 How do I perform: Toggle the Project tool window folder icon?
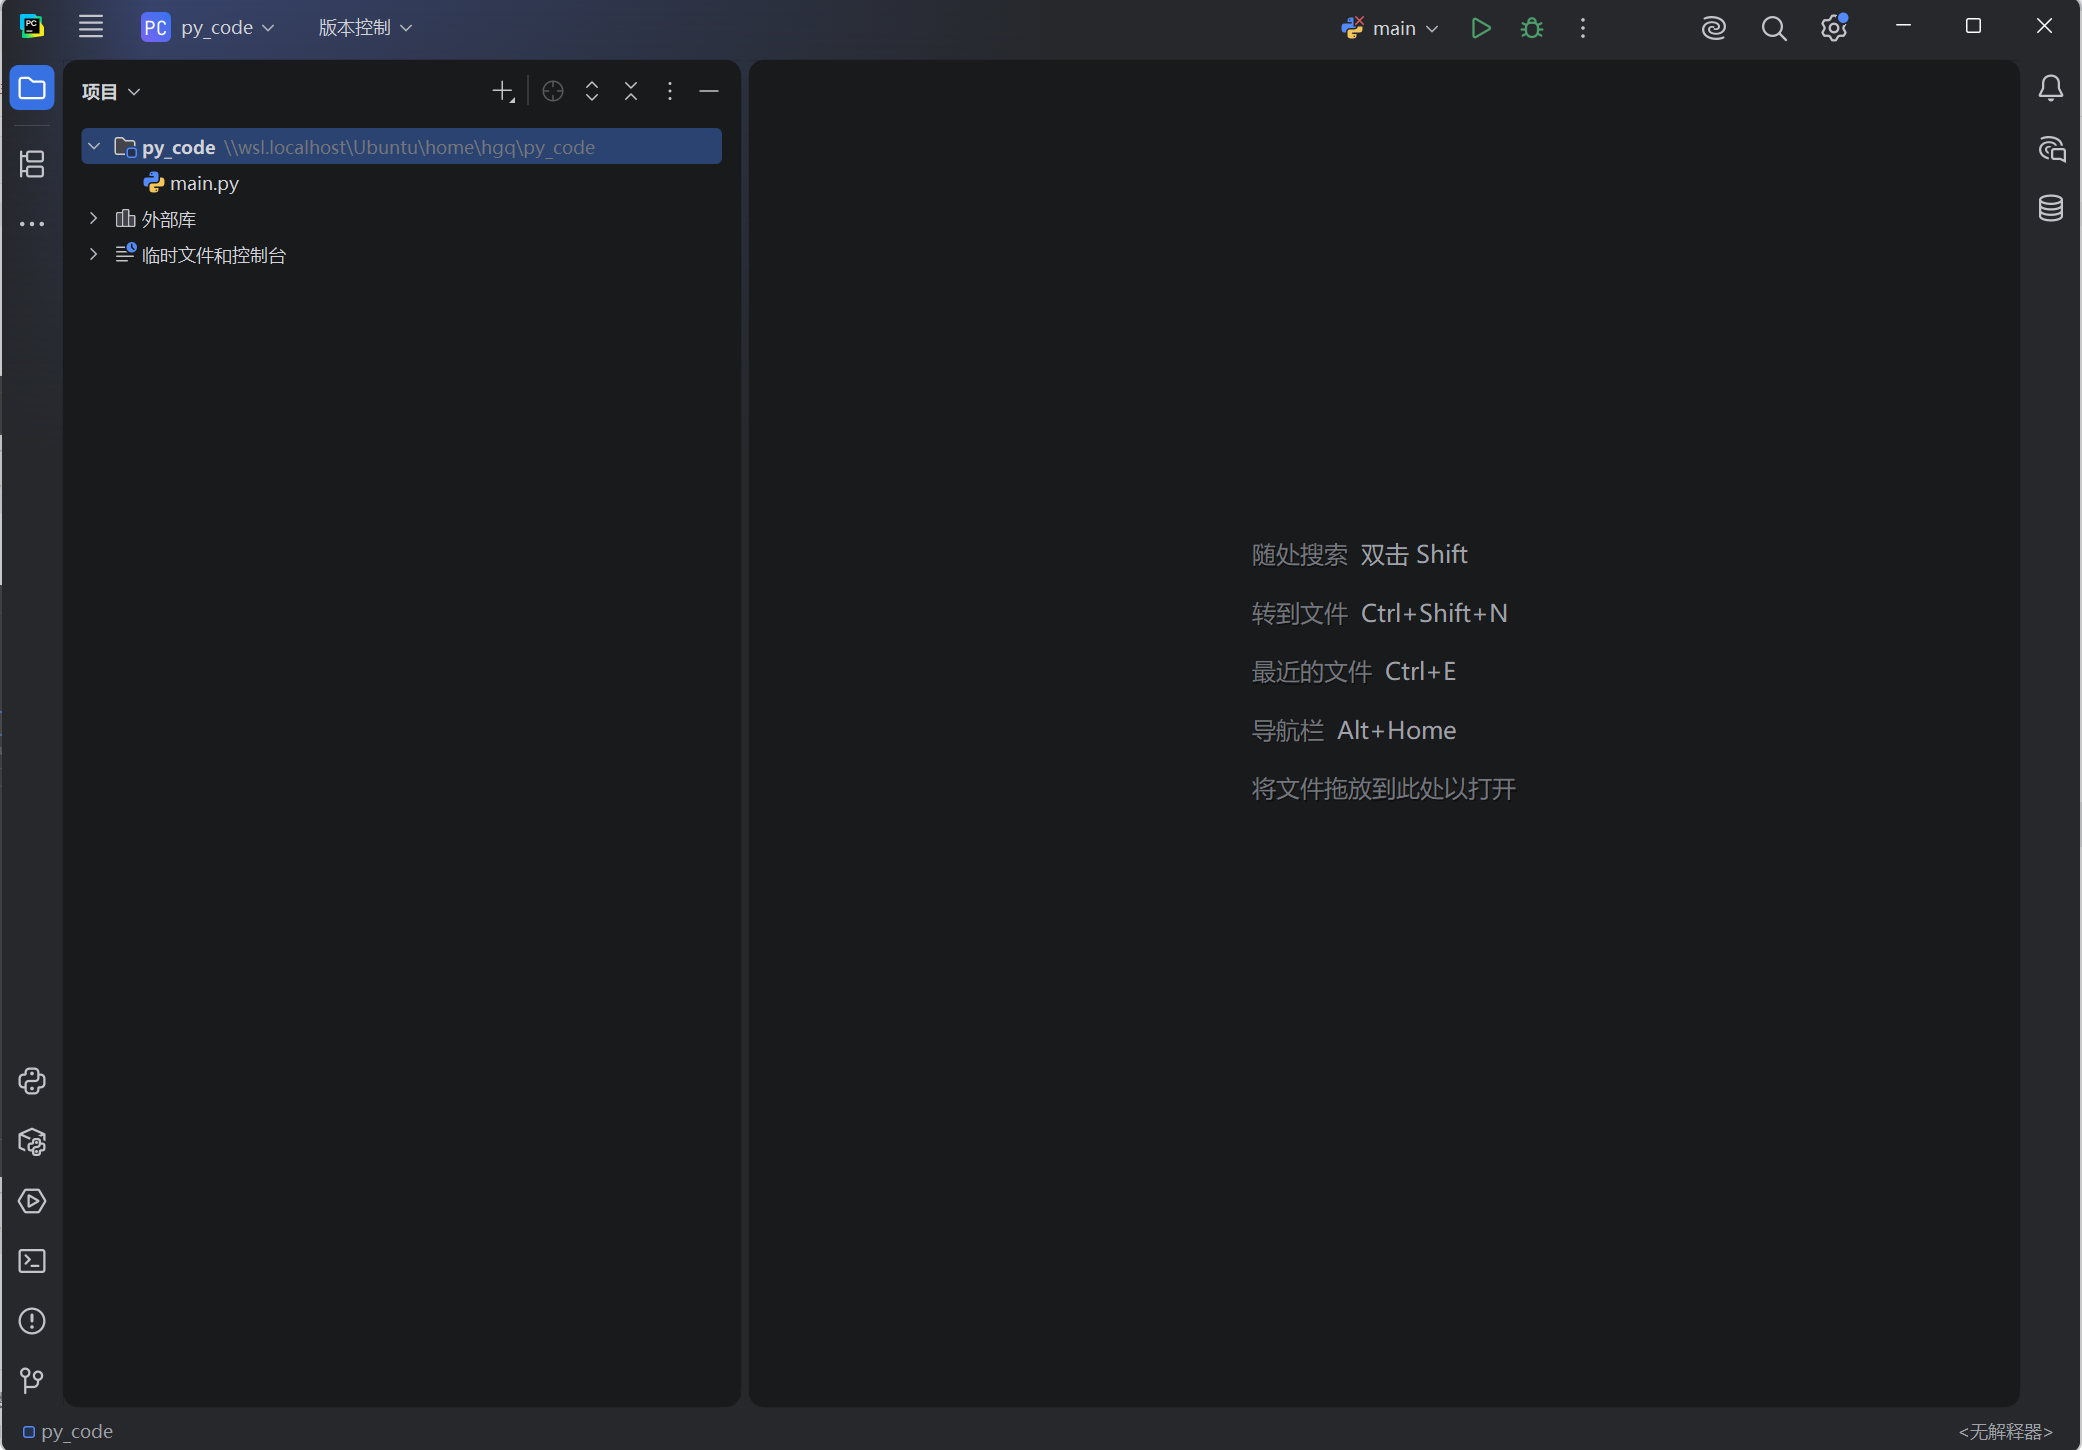(x=32, y=88)
